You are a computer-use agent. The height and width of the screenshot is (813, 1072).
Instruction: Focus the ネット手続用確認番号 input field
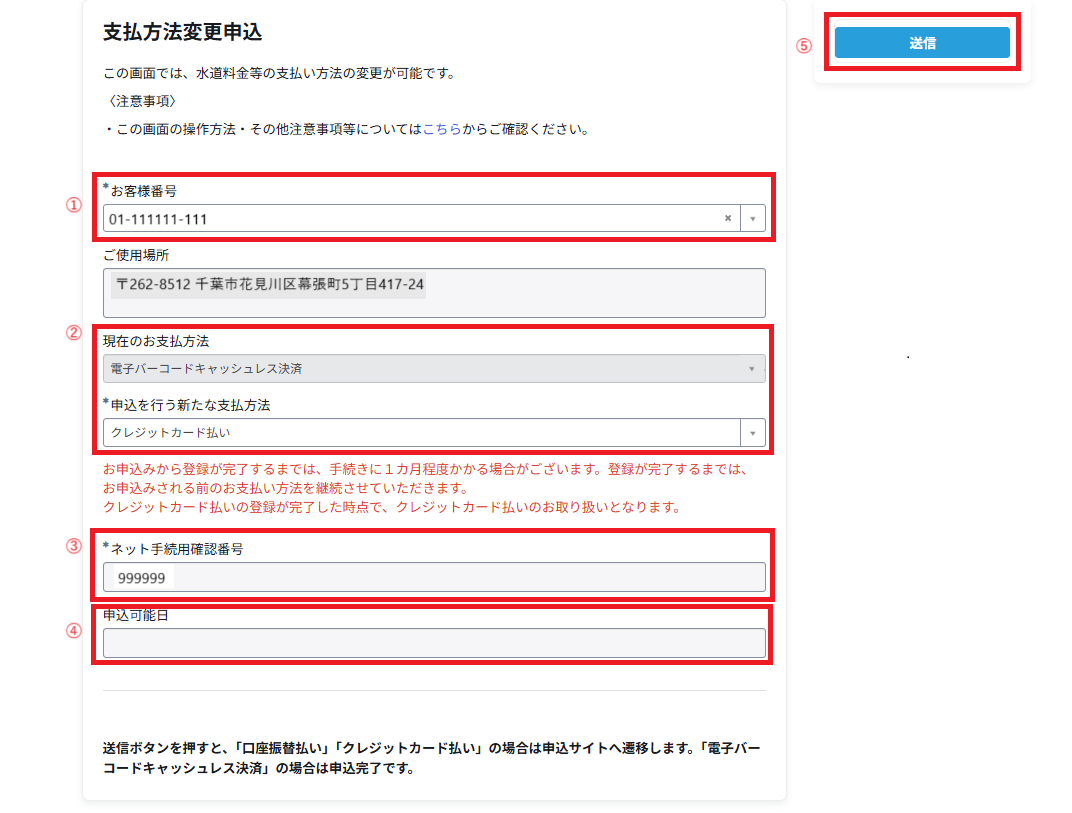point(434,577)
